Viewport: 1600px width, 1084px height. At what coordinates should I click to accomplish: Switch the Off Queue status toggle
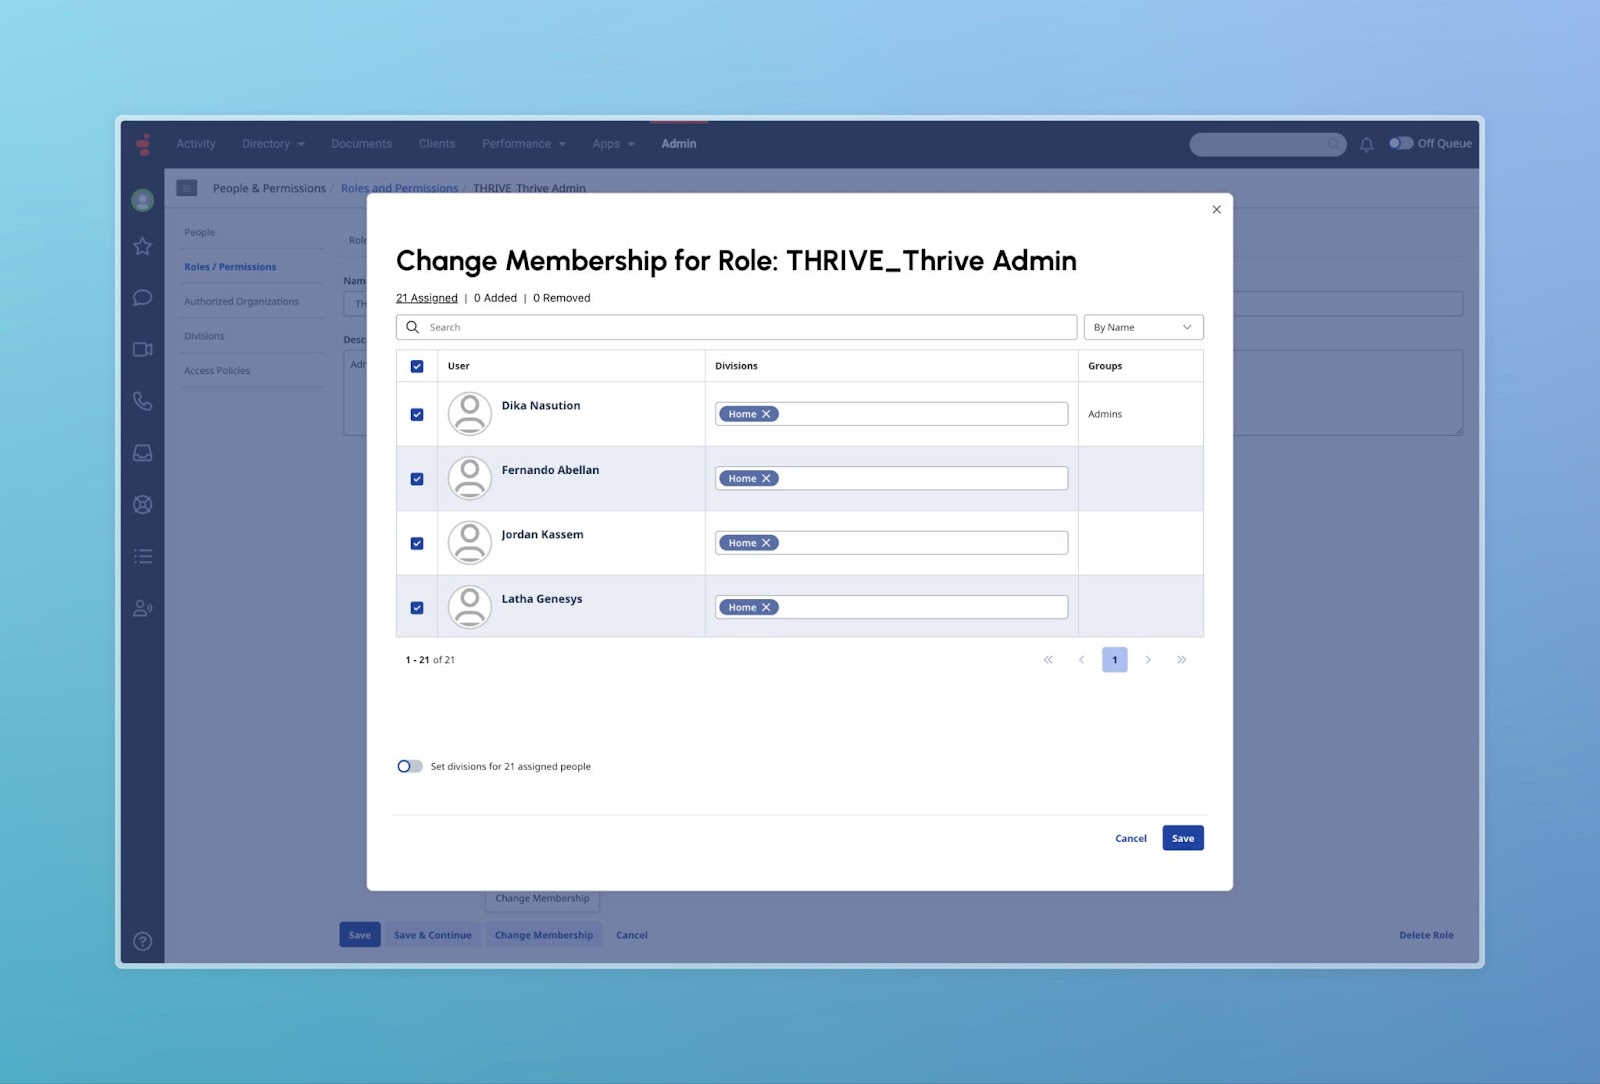pos(1400,143)
